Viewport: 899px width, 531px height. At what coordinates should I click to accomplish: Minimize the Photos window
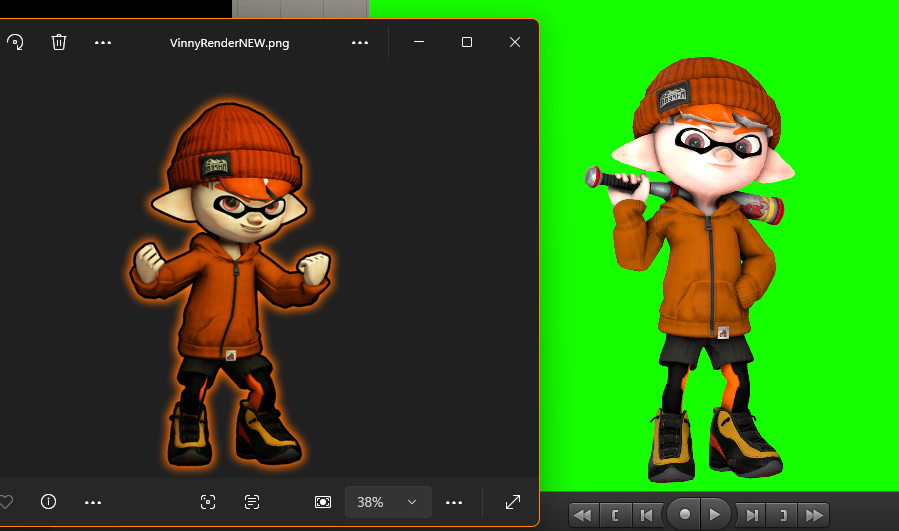tap(419, 42)
